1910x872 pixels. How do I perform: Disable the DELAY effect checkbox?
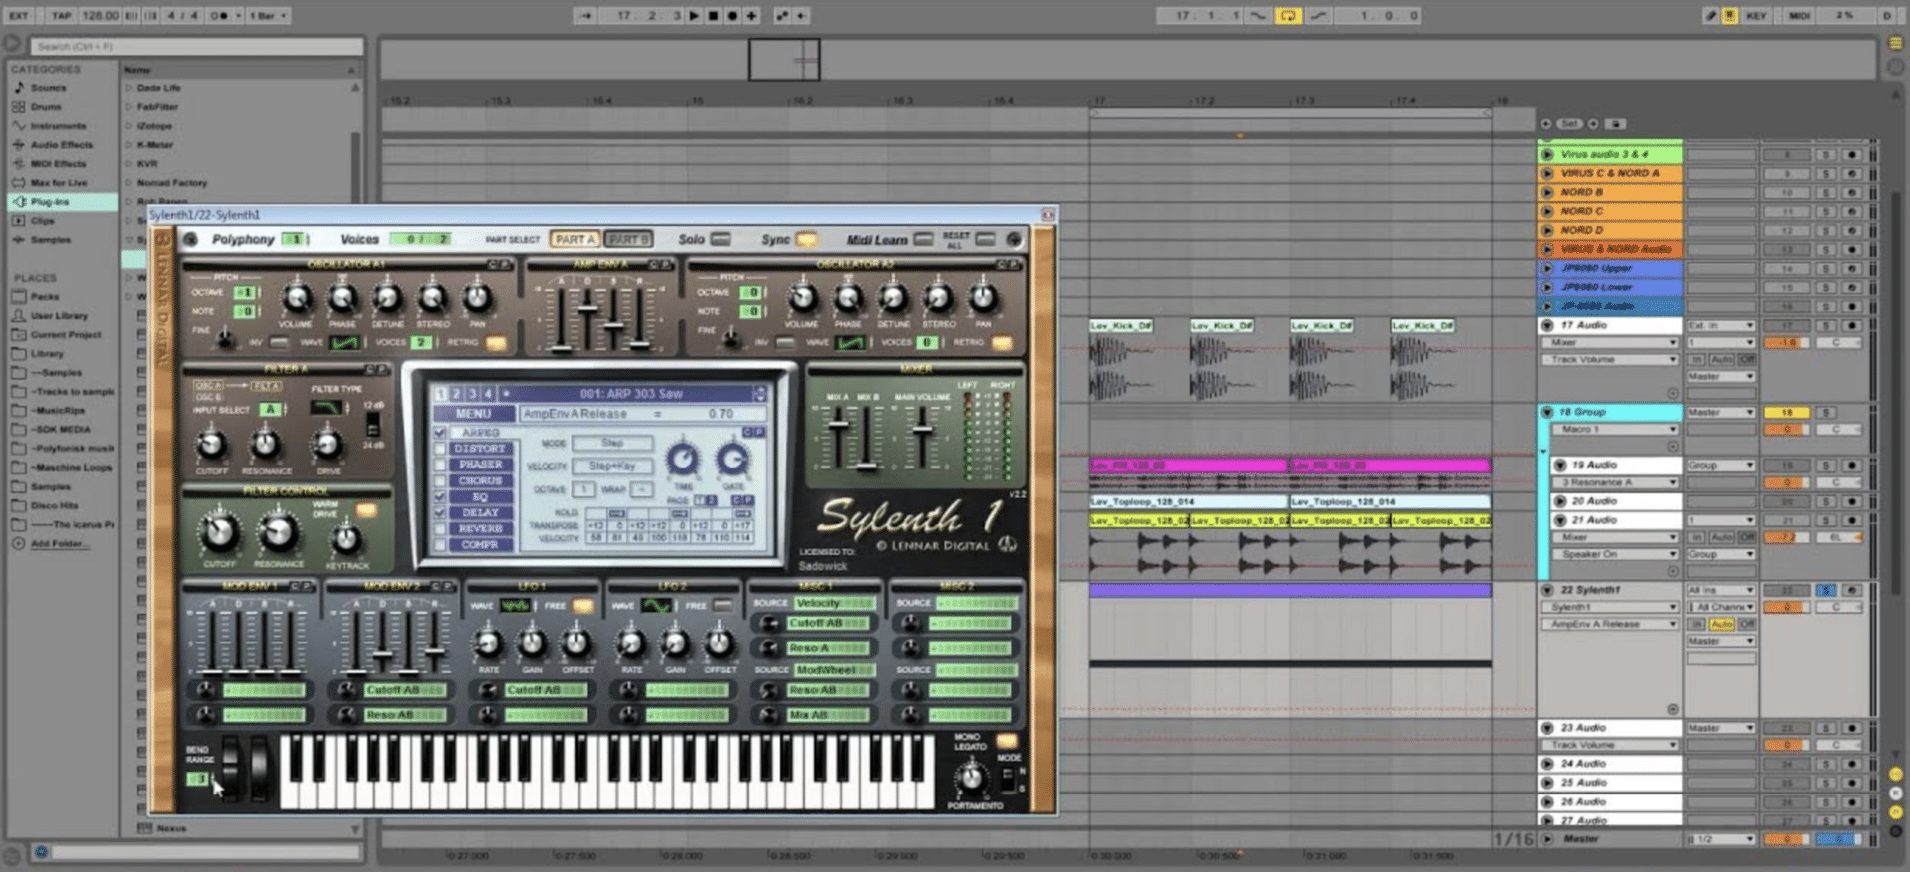point(440,513)
